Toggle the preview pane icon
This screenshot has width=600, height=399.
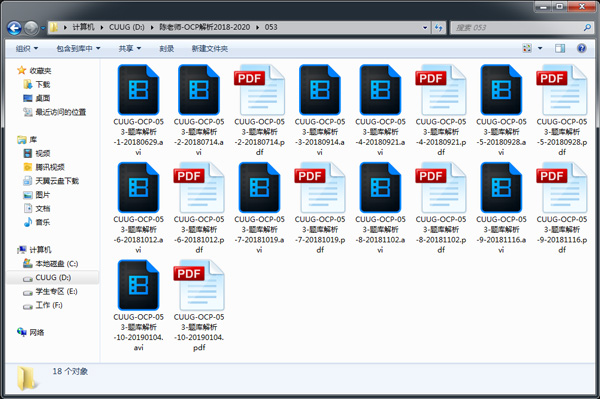coord(560,48)
